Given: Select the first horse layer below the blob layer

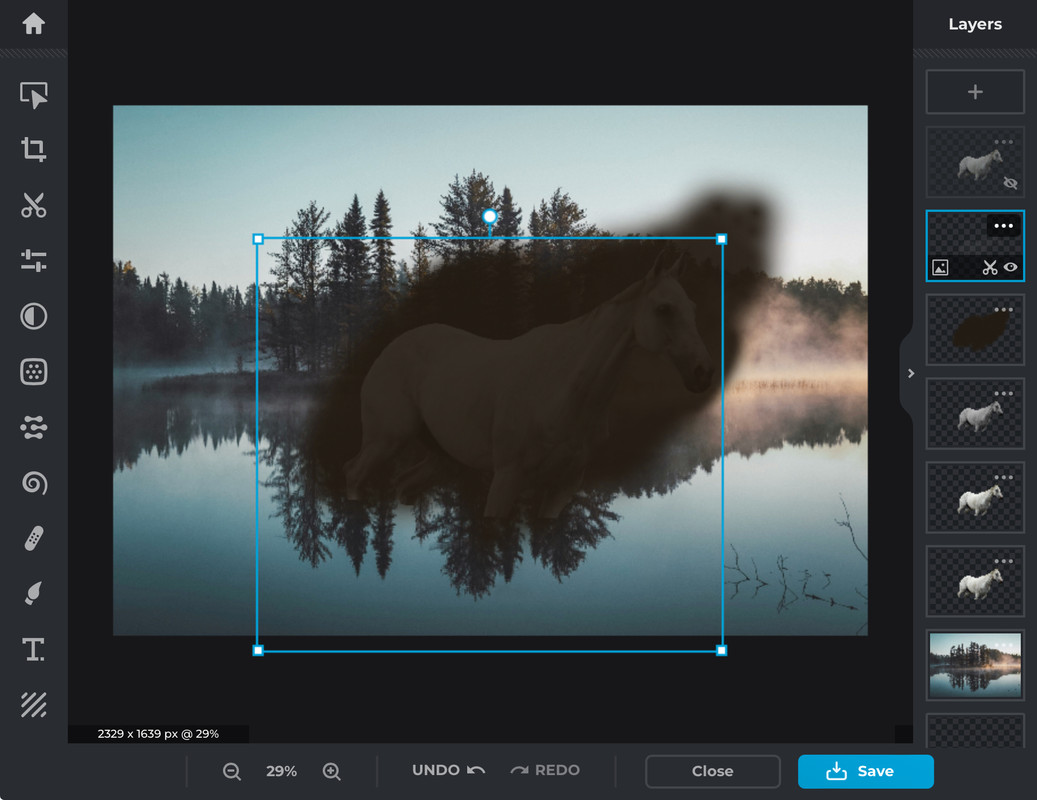Looking at the screenshot, I should coord(975,414).
